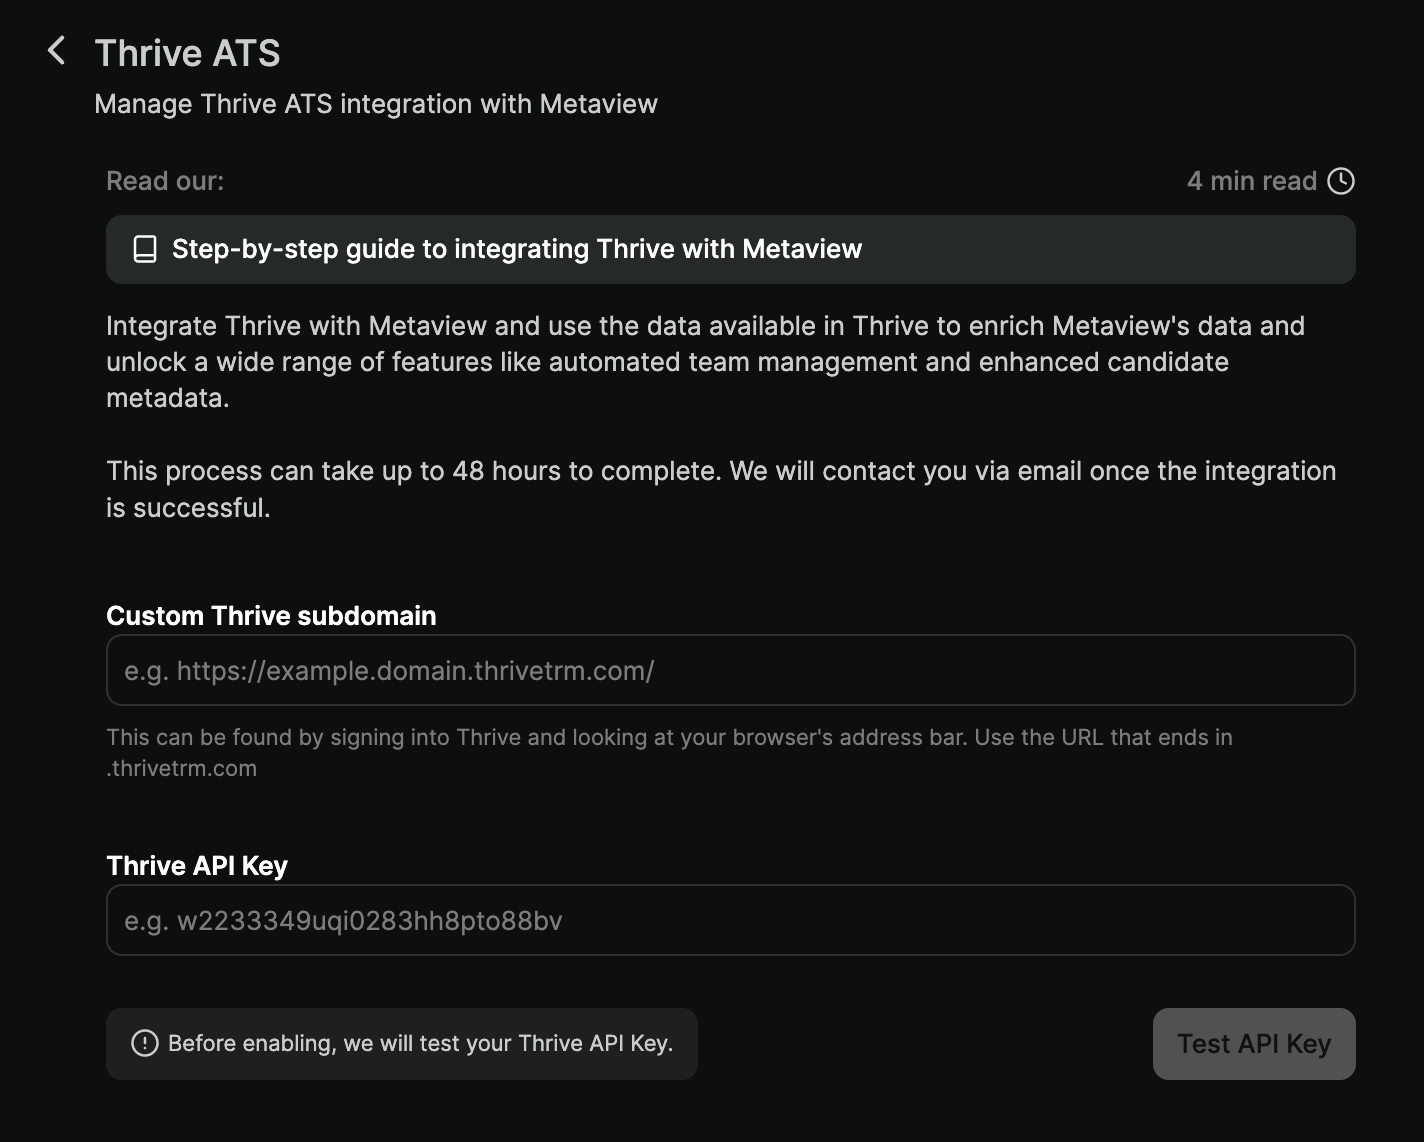This screenshot has width=1424, height=1142.
Task: Click the right end of the 'Before enabling' notice box
Action: [686, 1043]
